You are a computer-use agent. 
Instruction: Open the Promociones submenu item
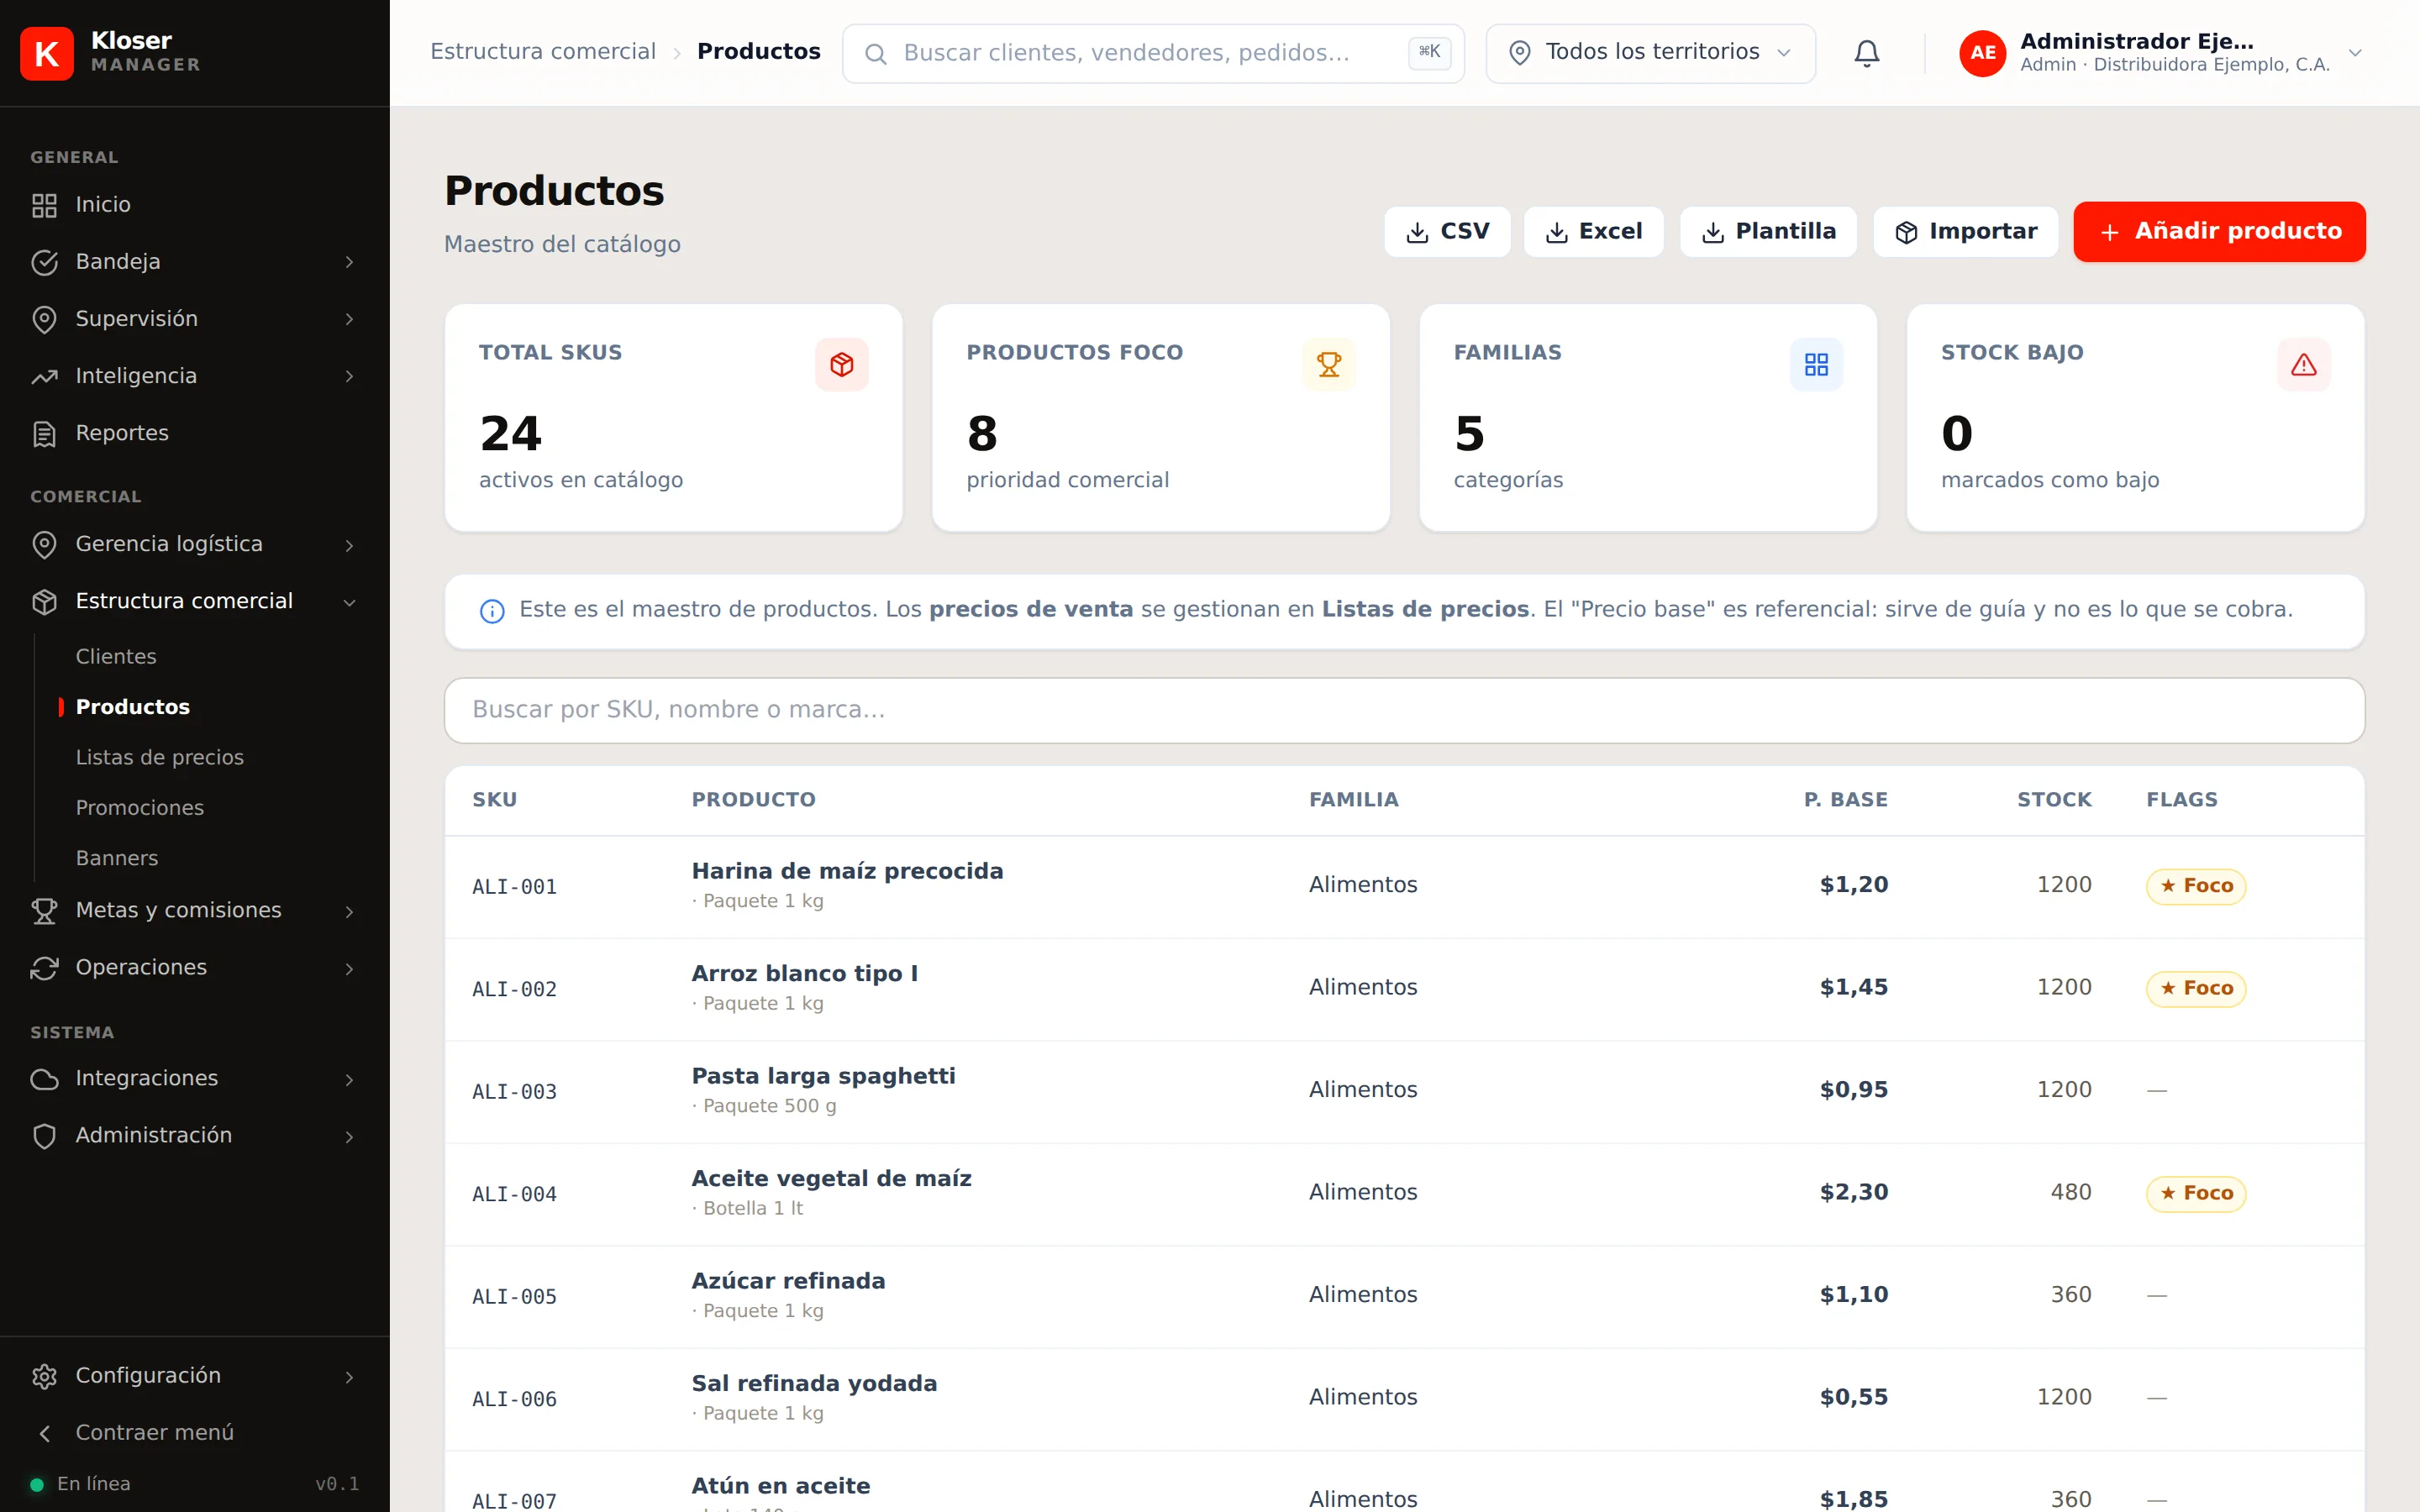coord(140,808)
